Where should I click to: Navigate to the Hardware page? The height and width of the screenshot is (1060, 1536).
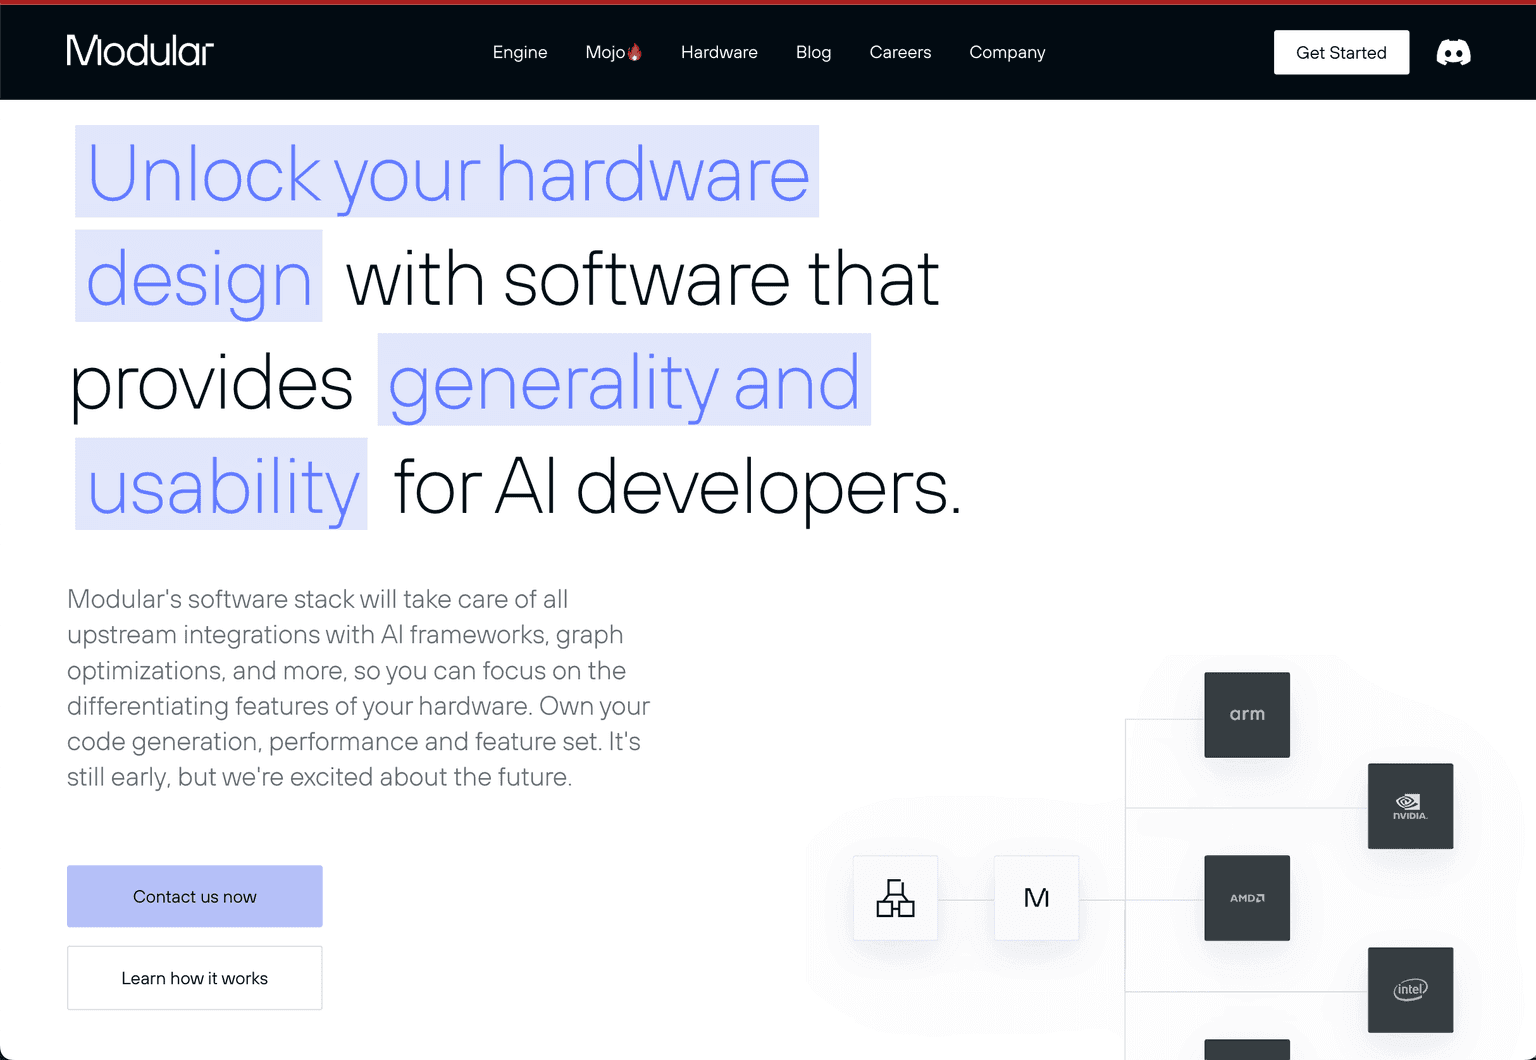click(719, 52)
